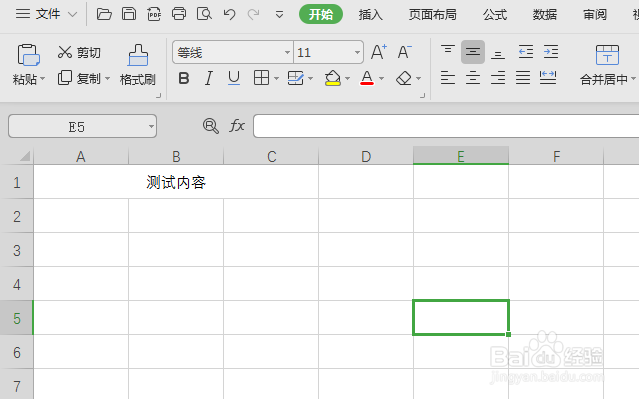Toggle center horizontal alignment
Image resolution: width=639 pixels, height=399 pixels.
coord(473,77)
